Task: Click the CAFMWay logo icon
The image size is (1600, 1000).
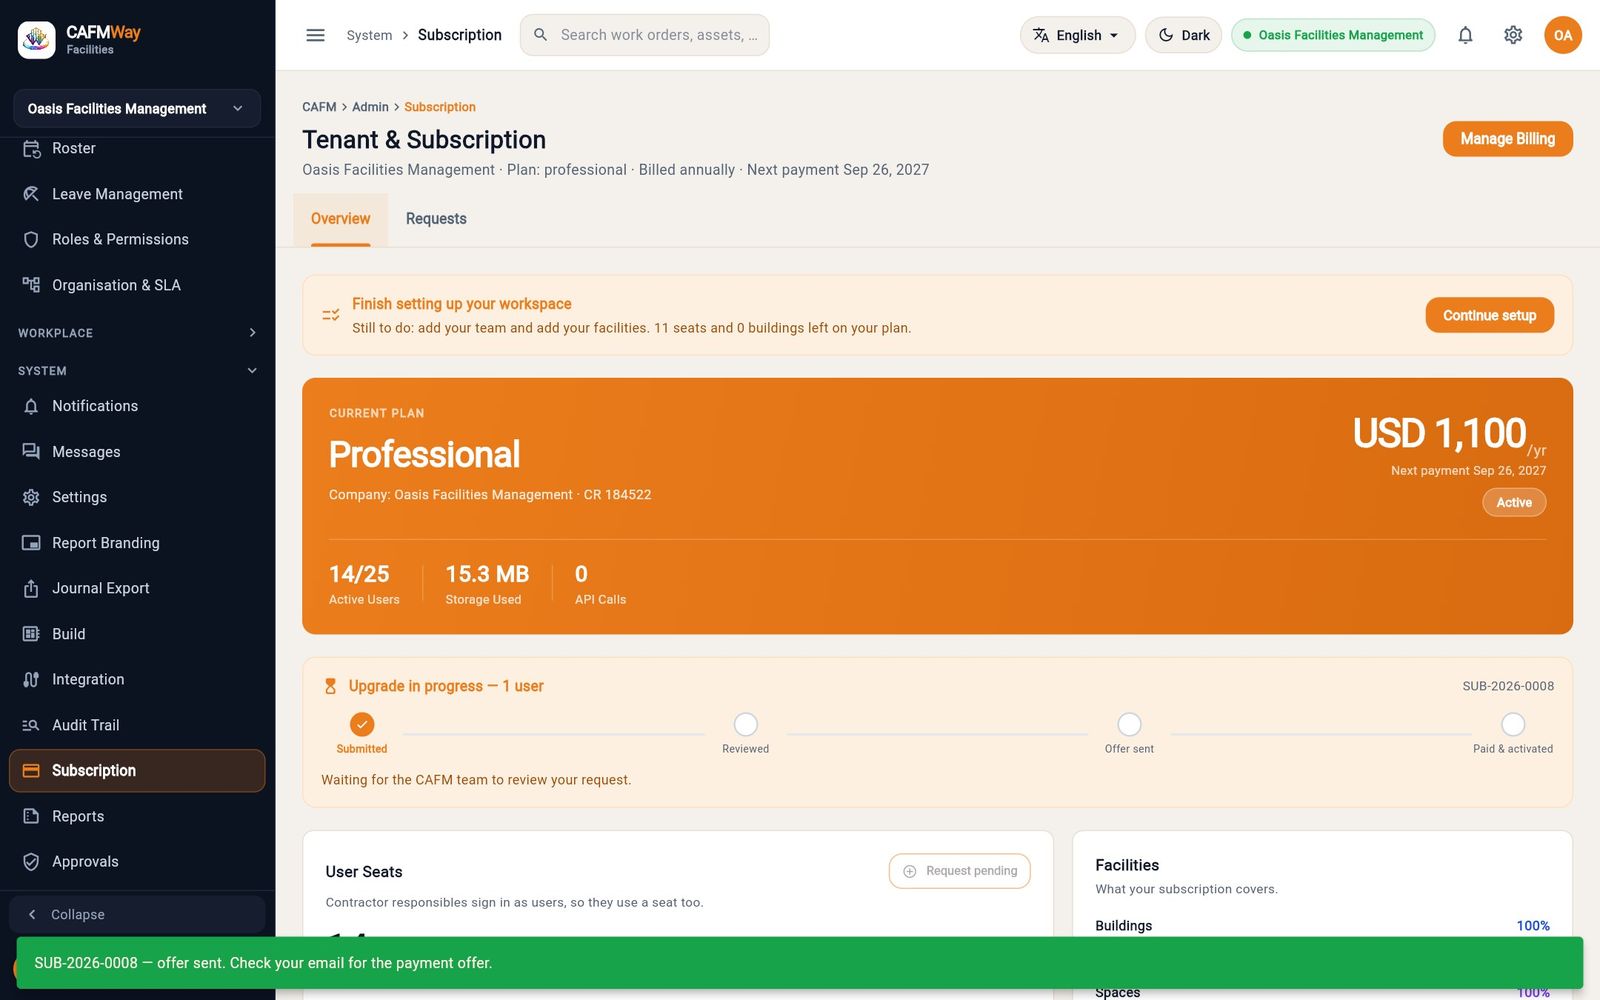Action: click(37, 40)
